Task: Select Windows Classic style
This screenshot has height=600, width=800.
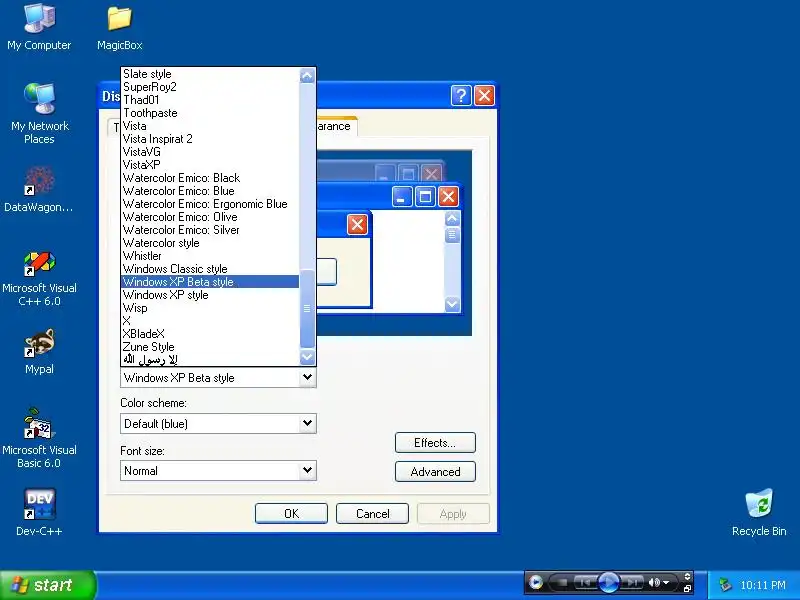Action: (x=210, y=269)
